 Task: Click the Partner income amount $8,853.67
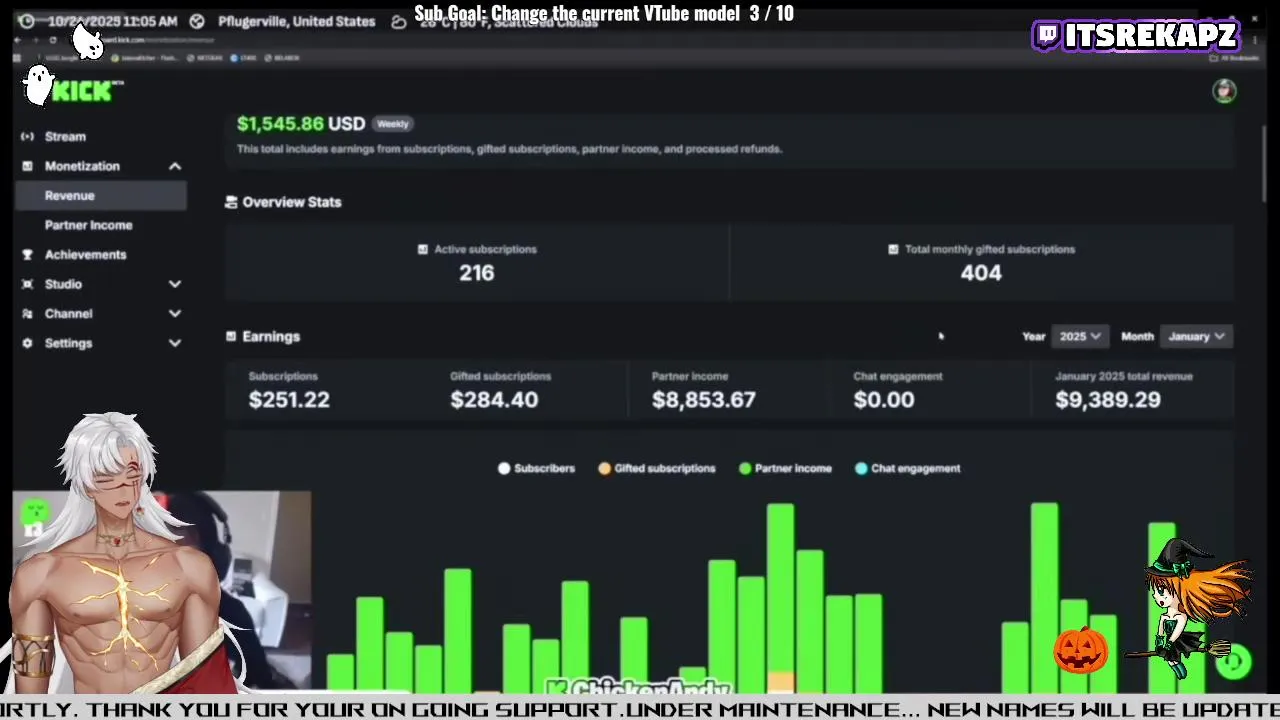(x=704, y=400)
